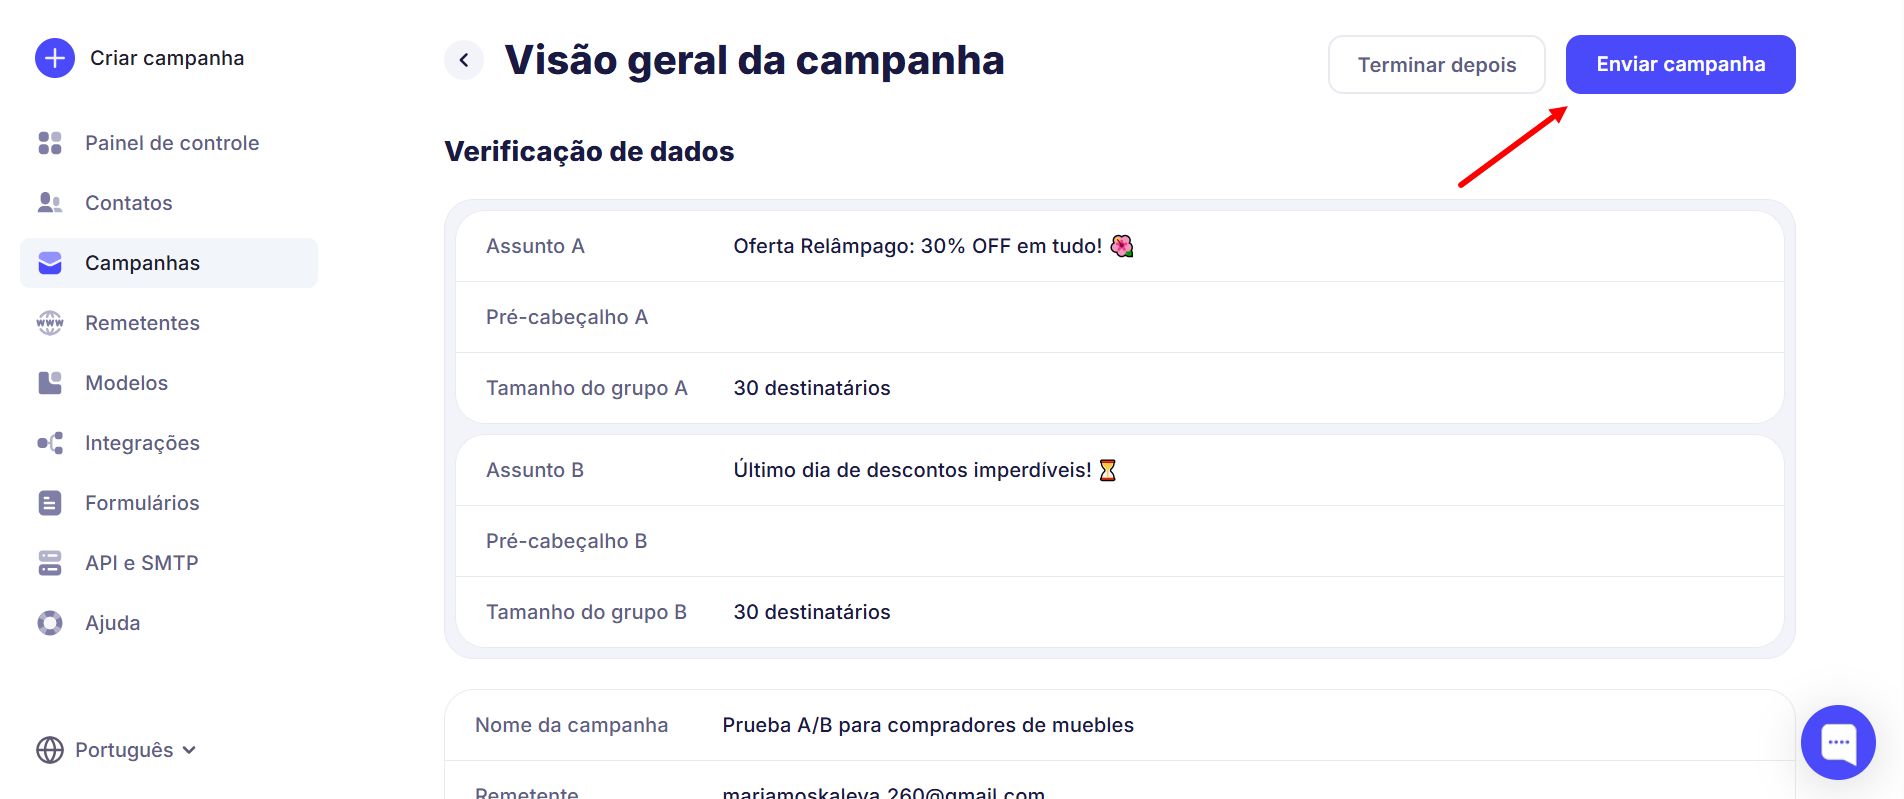Click the Campanhas envelope icon
Viewport: 1904px width, 799px height.
50,263
